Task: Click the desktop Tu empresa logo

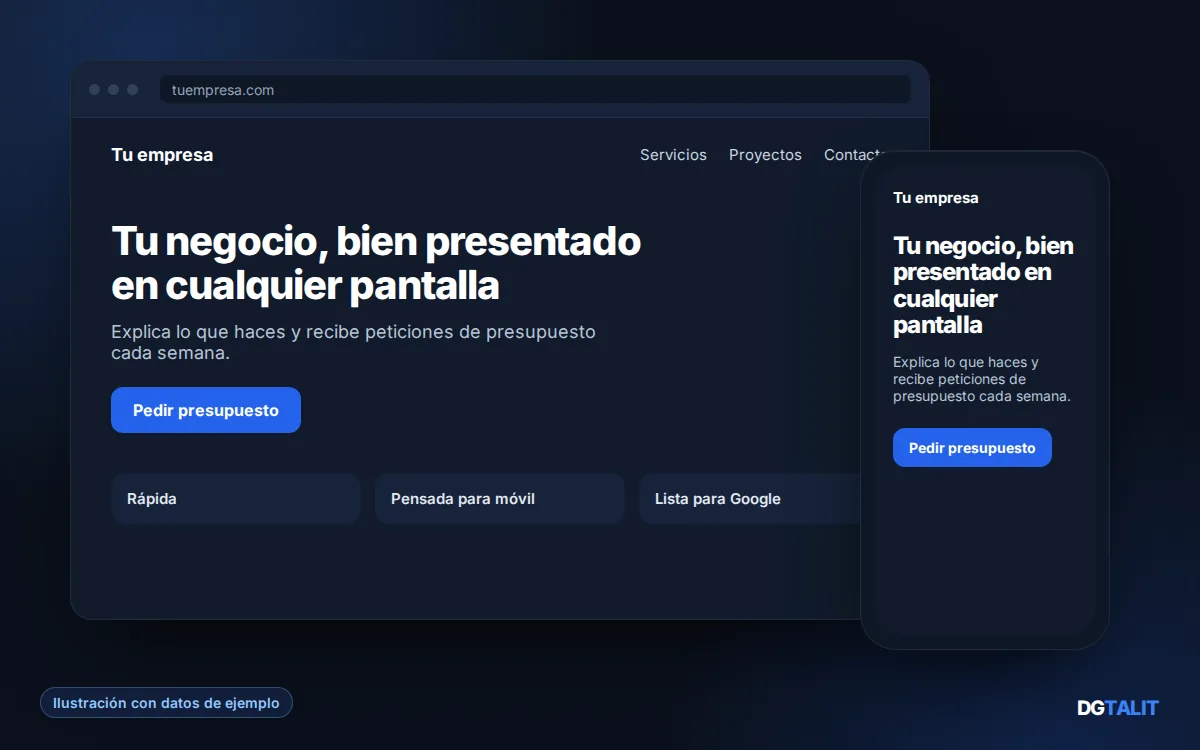Action: coord(162,155)
